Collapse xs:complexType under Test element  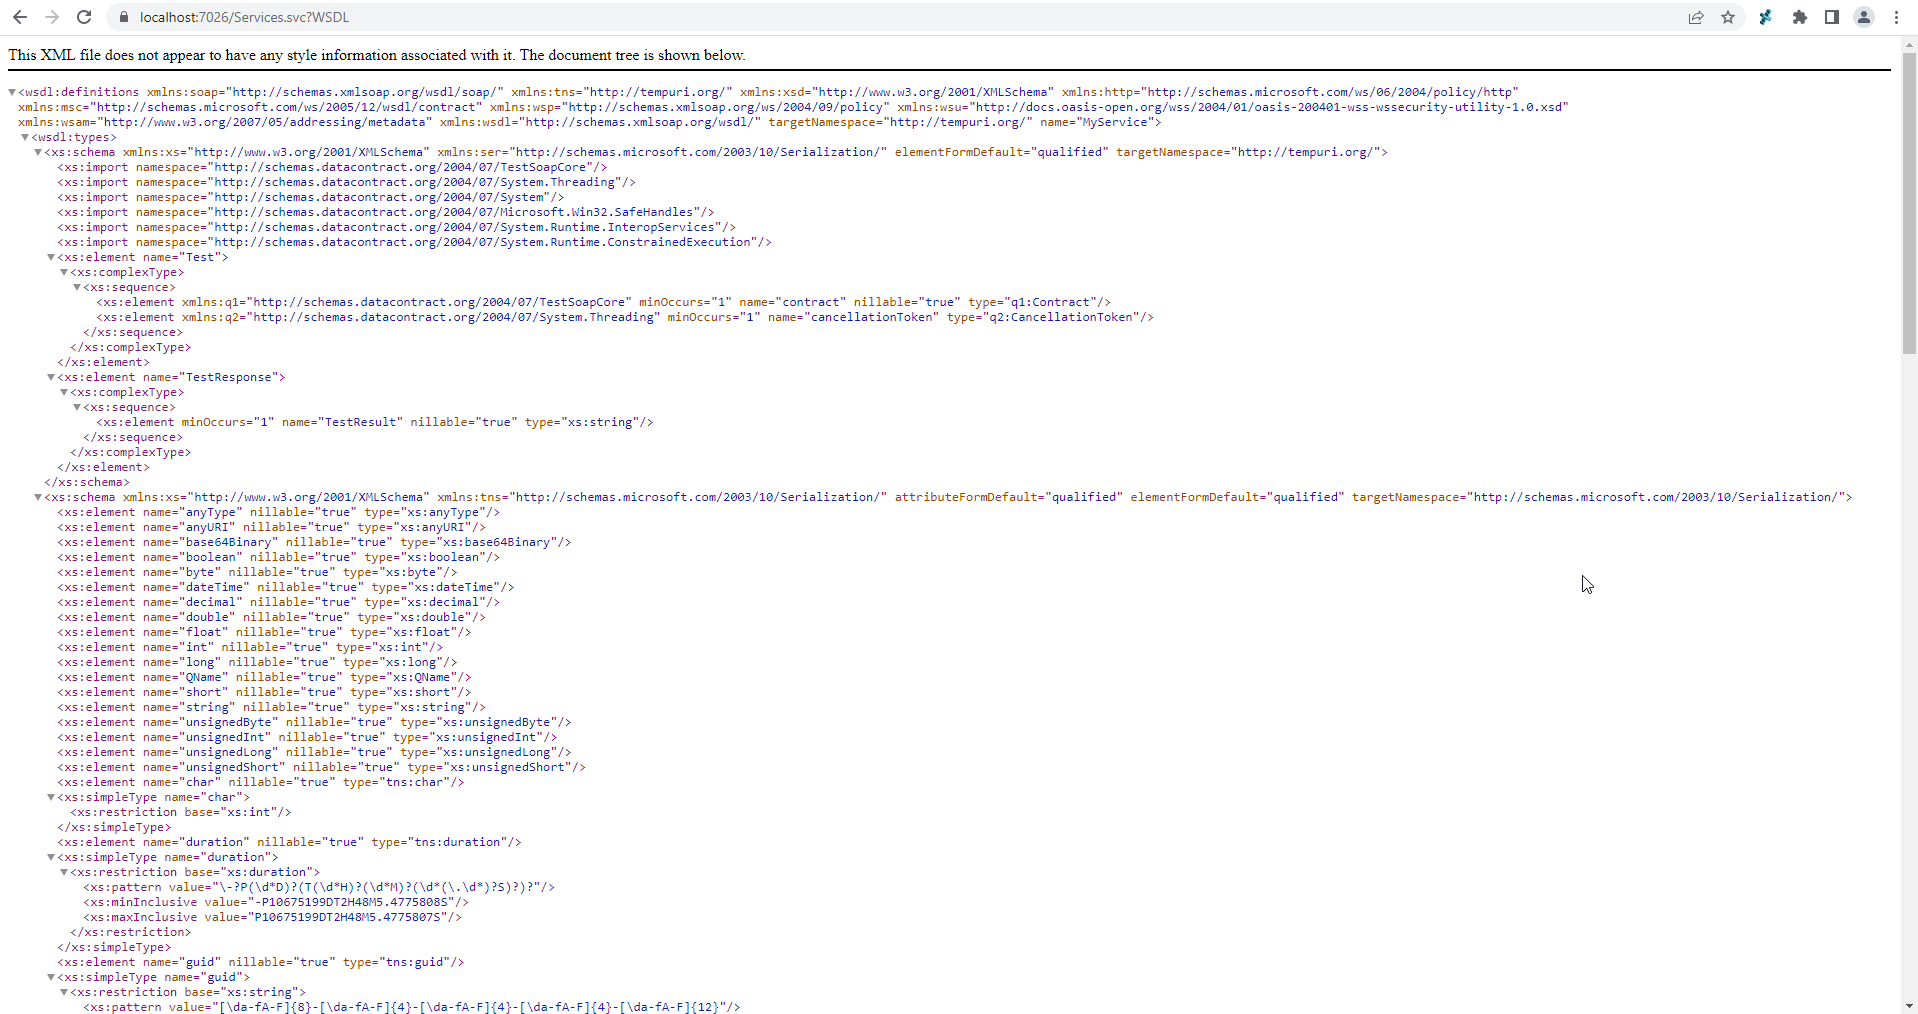pos(64,272)
